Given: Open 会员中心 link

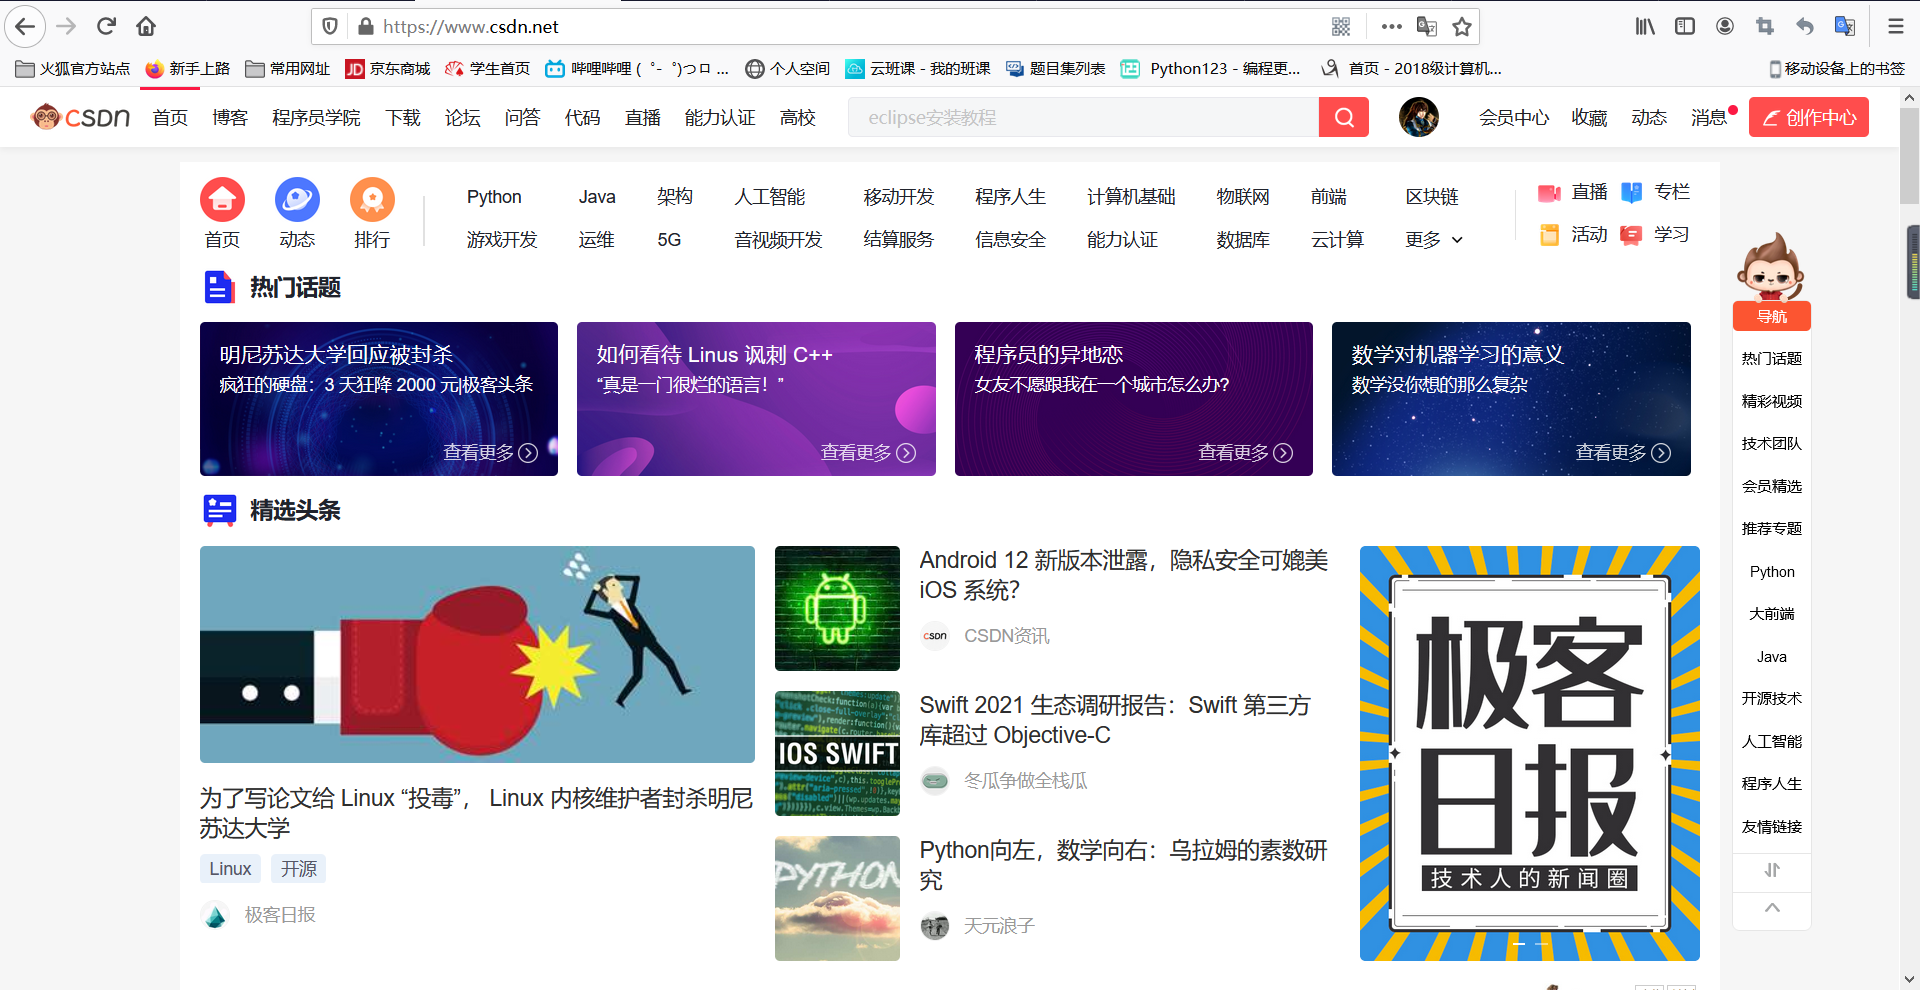Looking at the screenshot, I should (x=1514, y=118).
